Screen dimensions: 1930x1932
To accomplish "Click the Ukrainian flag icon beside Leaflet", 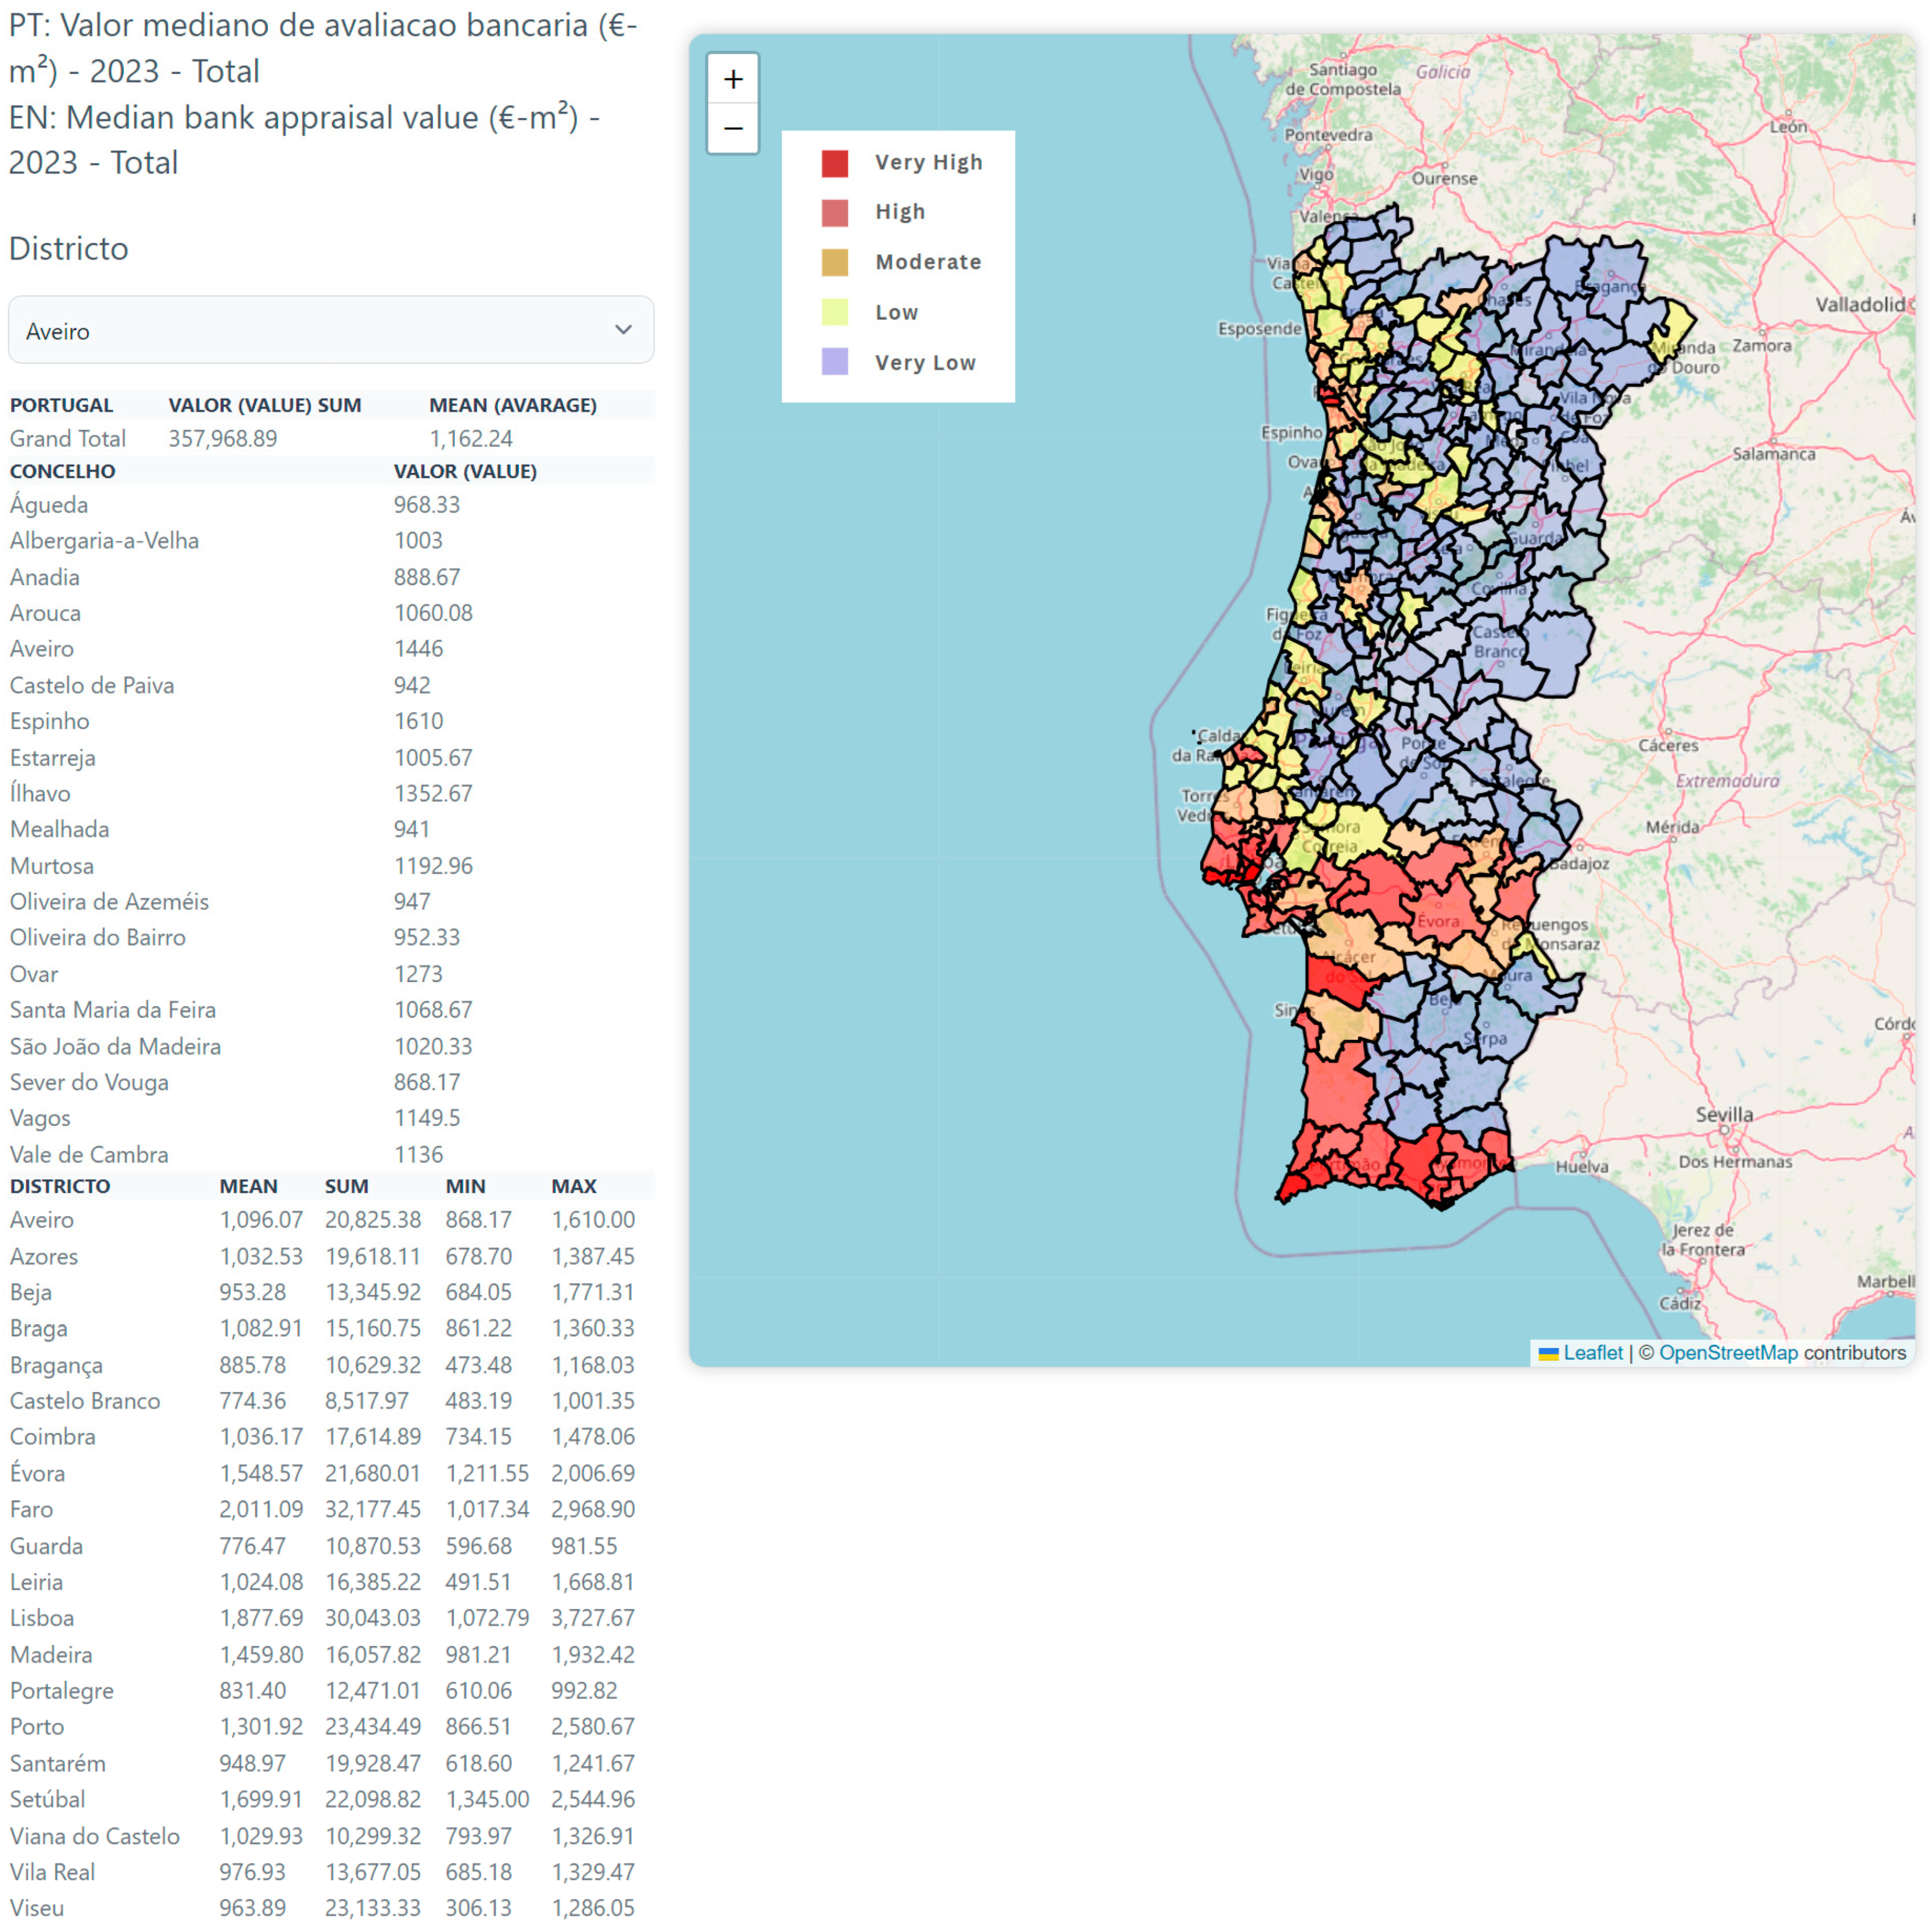I will click(x=1548, y=1354).
